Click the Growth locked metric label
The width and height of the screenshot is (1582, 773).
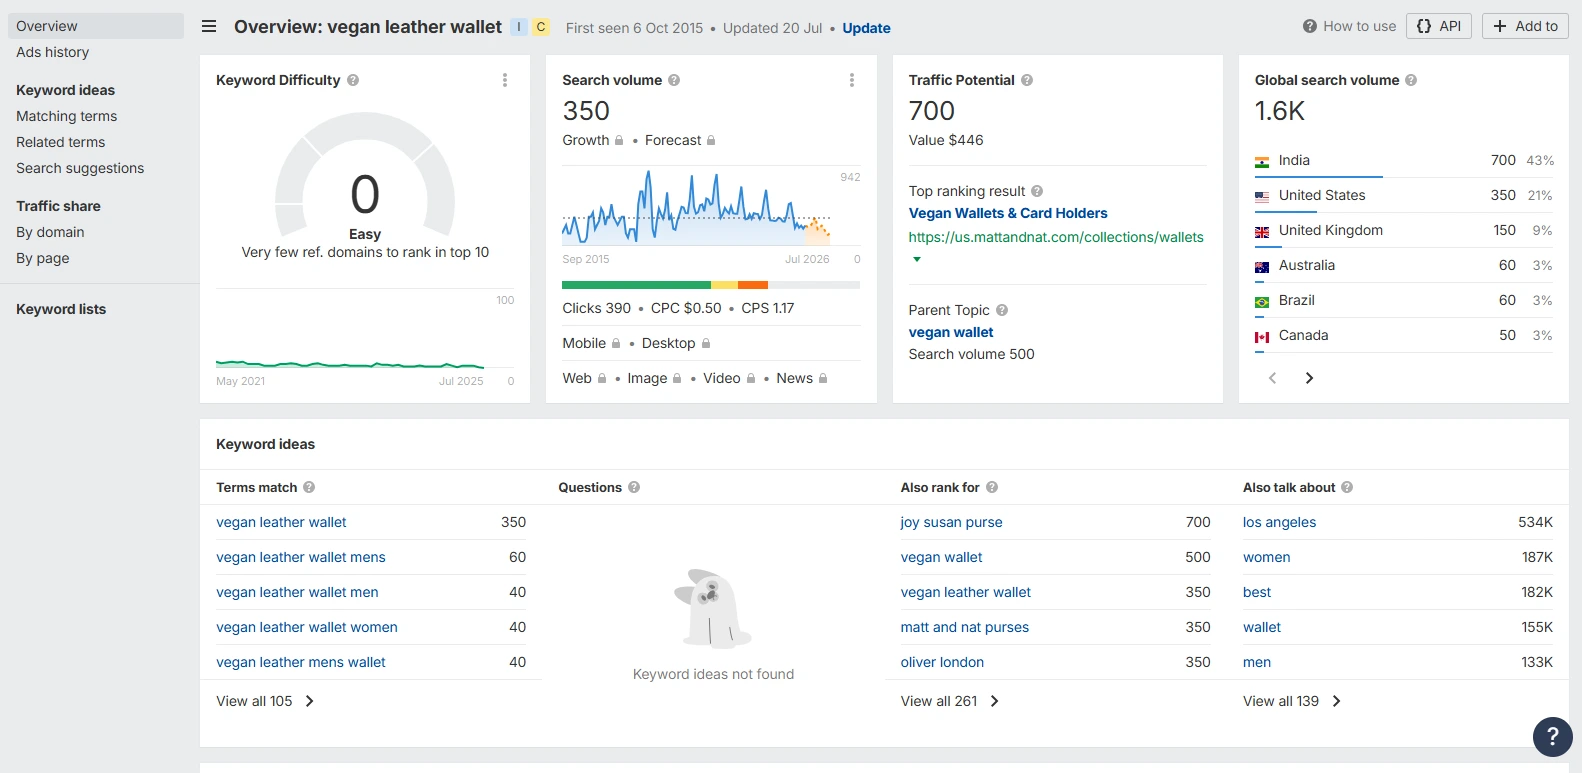(586, 140)
